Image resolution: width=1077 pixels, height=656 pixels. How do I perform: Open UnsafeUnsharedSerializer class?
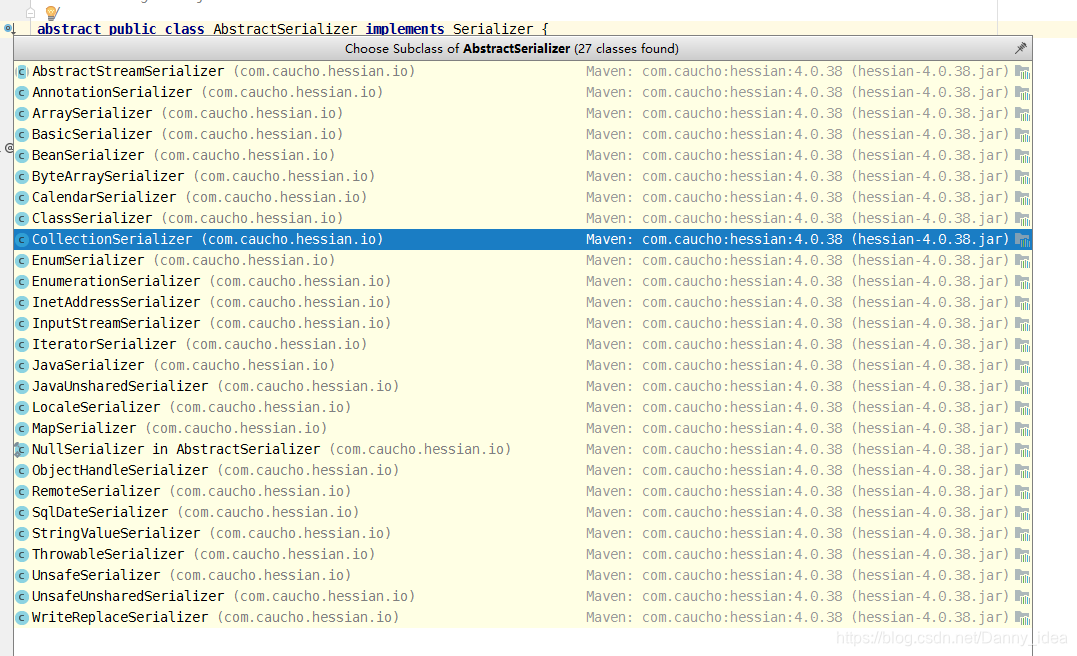523,596
